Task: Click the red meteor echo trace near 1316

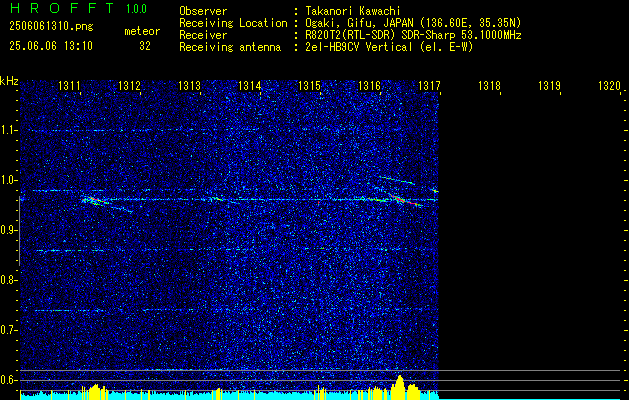Action: 405,201
